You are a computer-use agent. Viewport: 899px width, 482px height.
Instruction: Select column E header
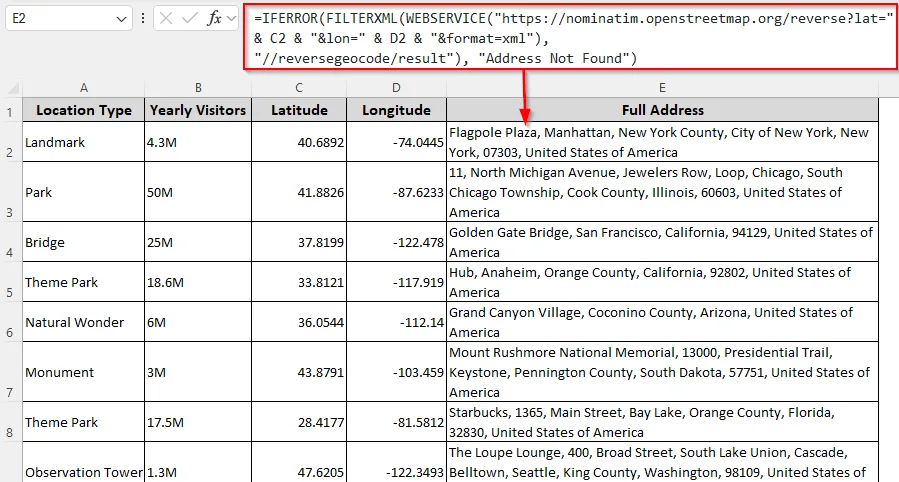click(x=662, y=88)
